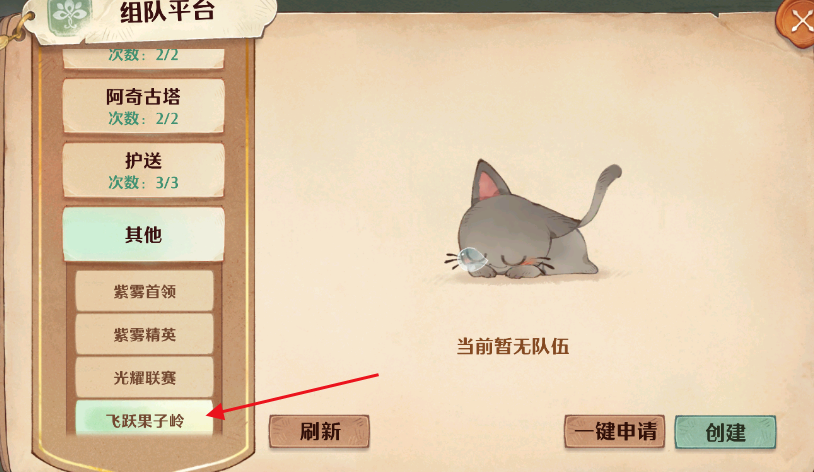
Task: Choose 紫雾首领 from the sublist
Action: (144, 291)
